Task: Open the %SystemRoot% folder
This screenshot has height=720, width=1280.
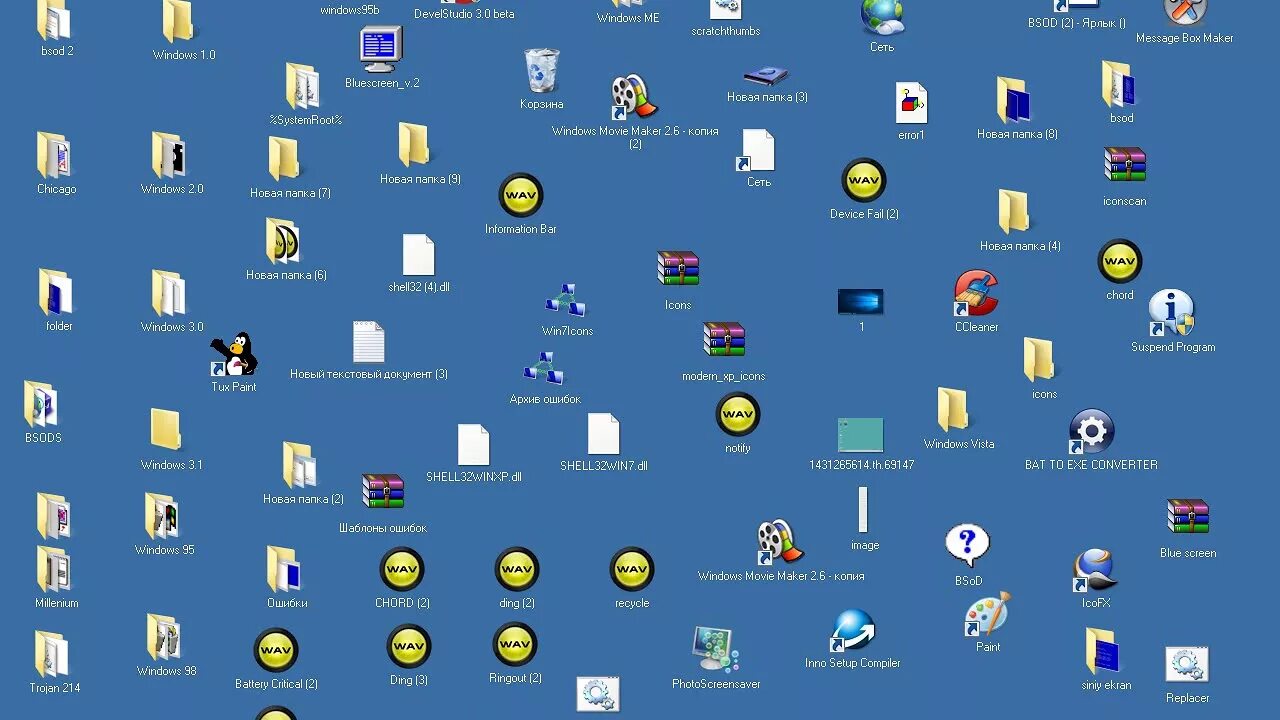Action: click(x=304, y=87)
